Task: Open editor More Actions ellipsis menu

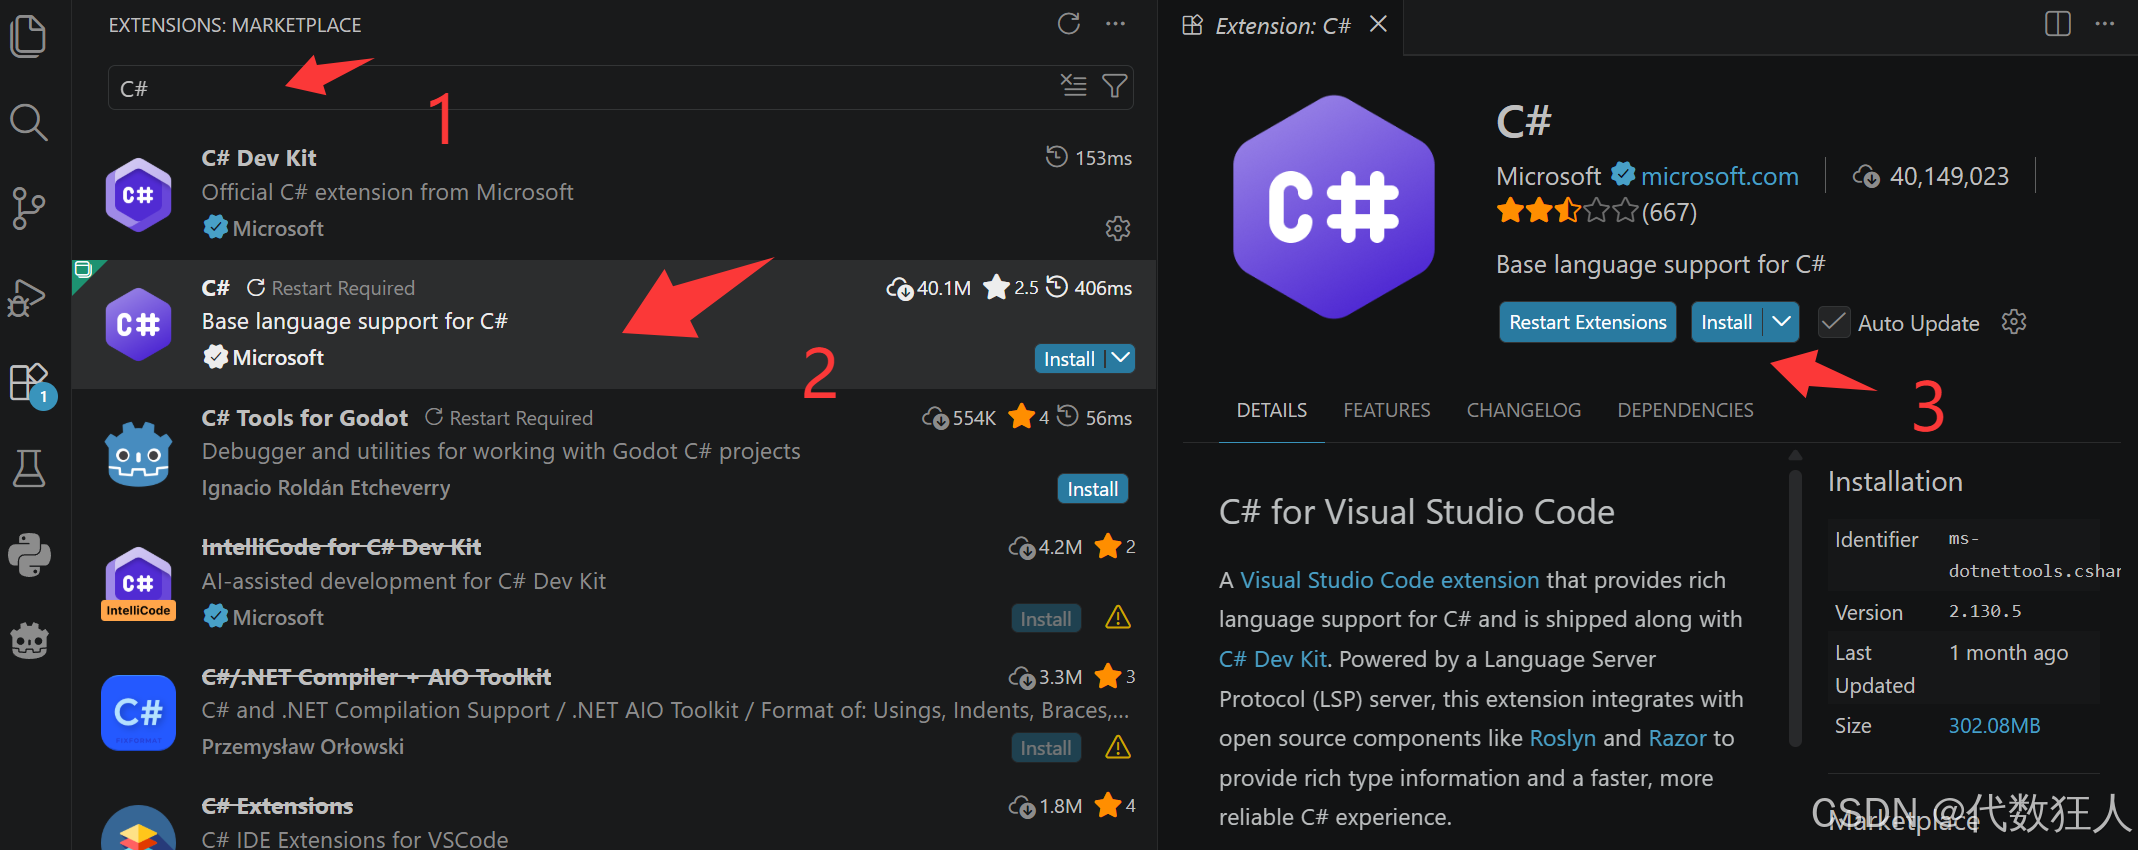Action: [2105, 24]
